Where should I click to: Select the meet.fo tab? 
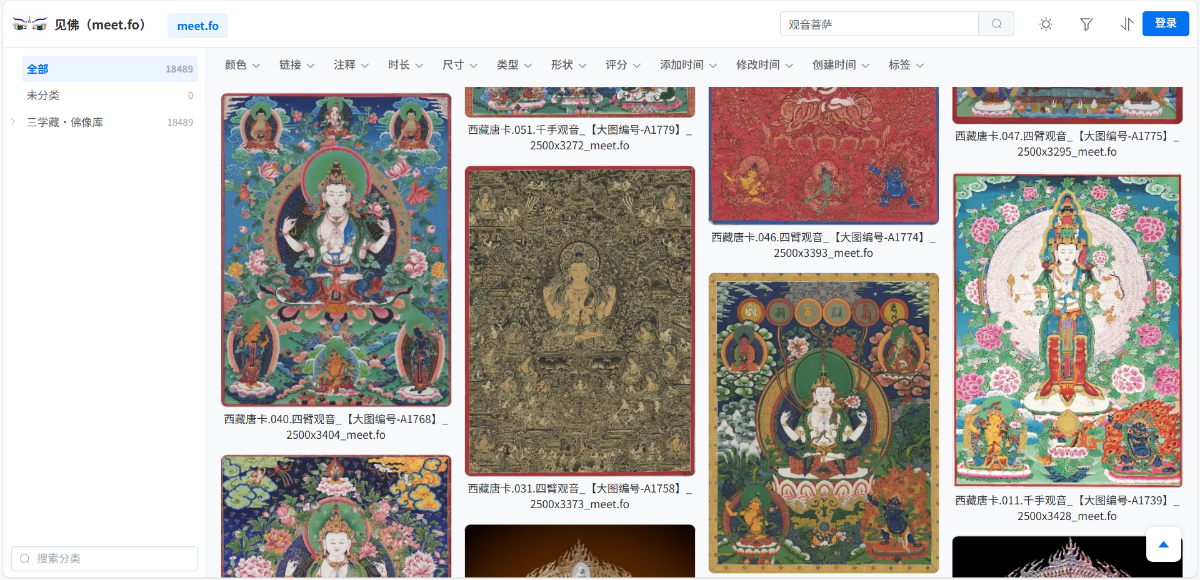(198, 25)
